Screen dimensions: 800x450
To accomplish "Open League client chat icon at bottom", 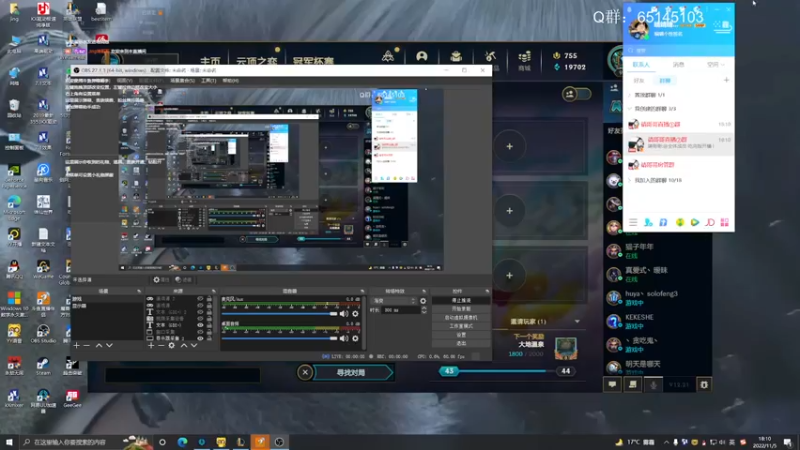I will pyautogui.click(x=612, y=385).
